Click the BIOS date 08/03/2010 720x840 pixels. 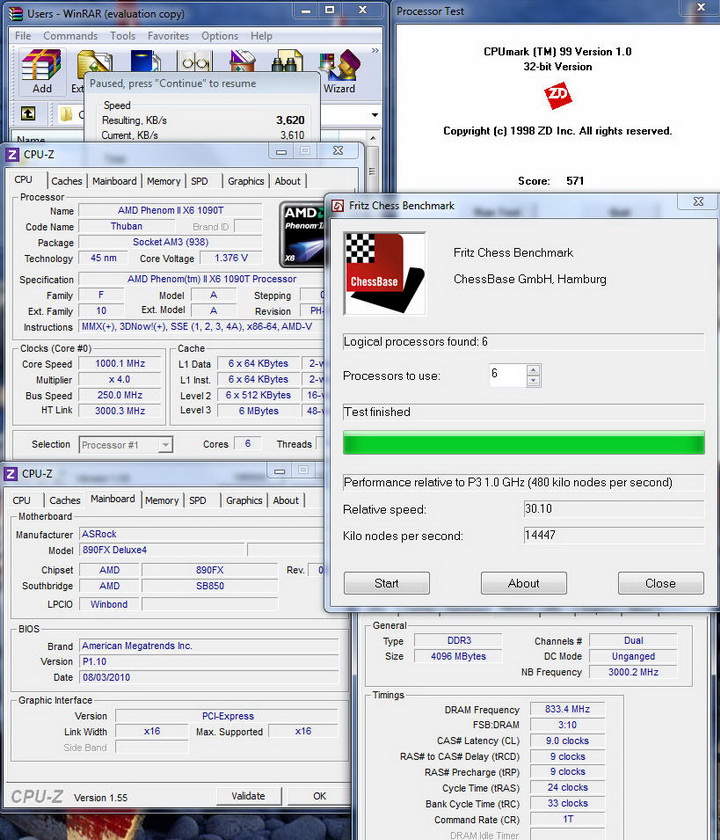coord(209,677)
